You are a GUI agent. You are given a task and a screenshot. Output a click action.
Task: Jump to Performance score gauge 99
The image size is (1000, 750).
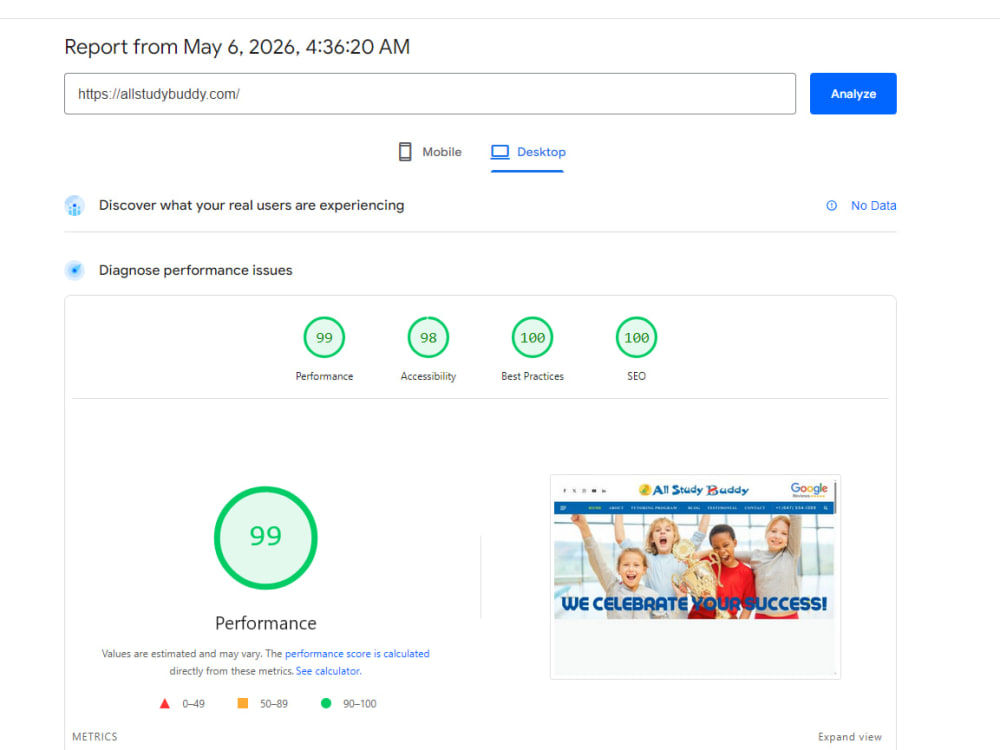(324, 337)
